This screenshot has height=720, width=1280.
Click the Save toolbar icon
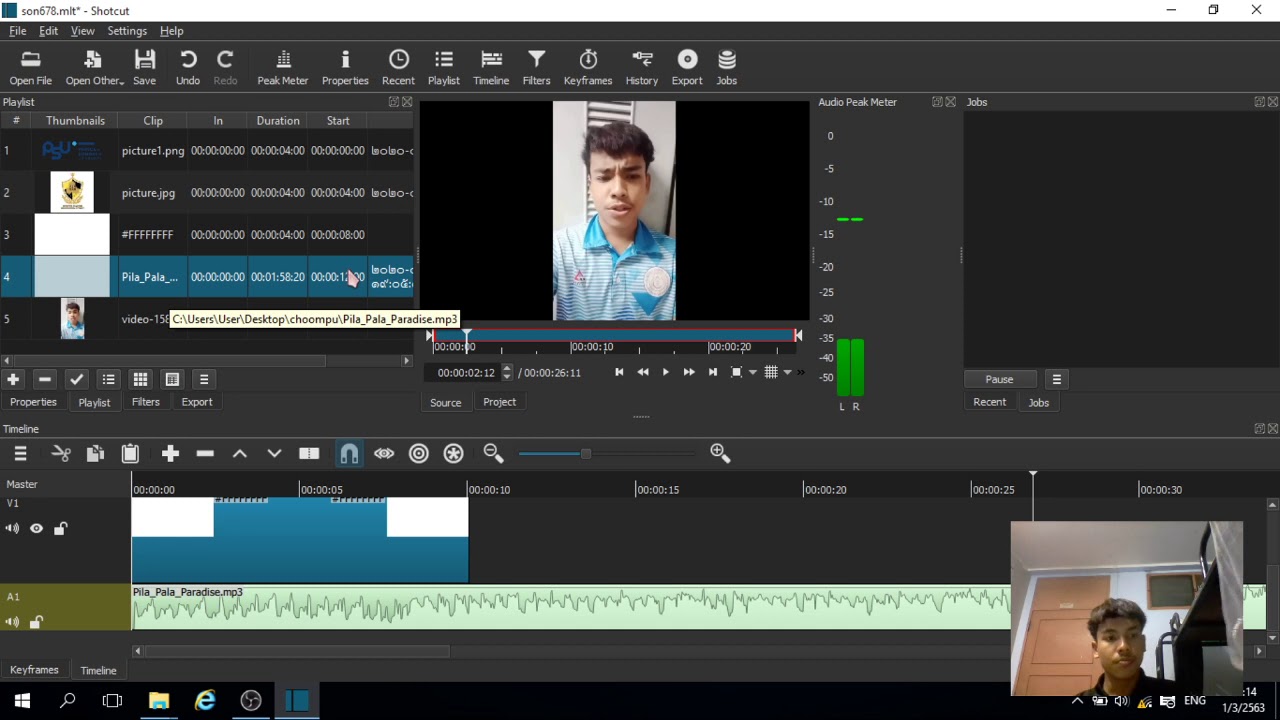click(x=144, y=68)
